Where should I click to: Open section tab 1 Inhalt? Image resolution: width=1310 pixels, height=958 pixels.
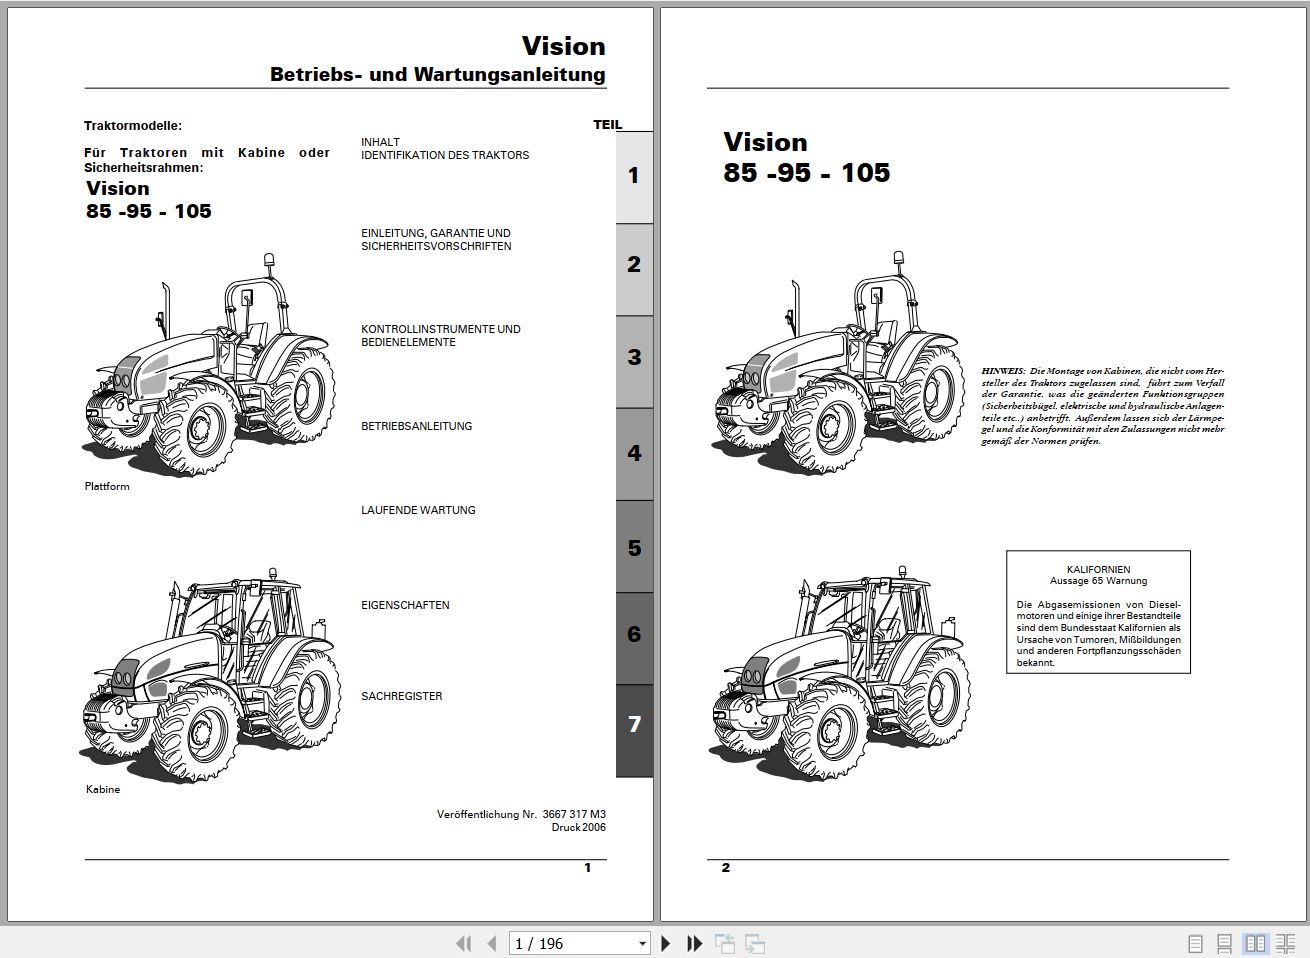[634, 177]
